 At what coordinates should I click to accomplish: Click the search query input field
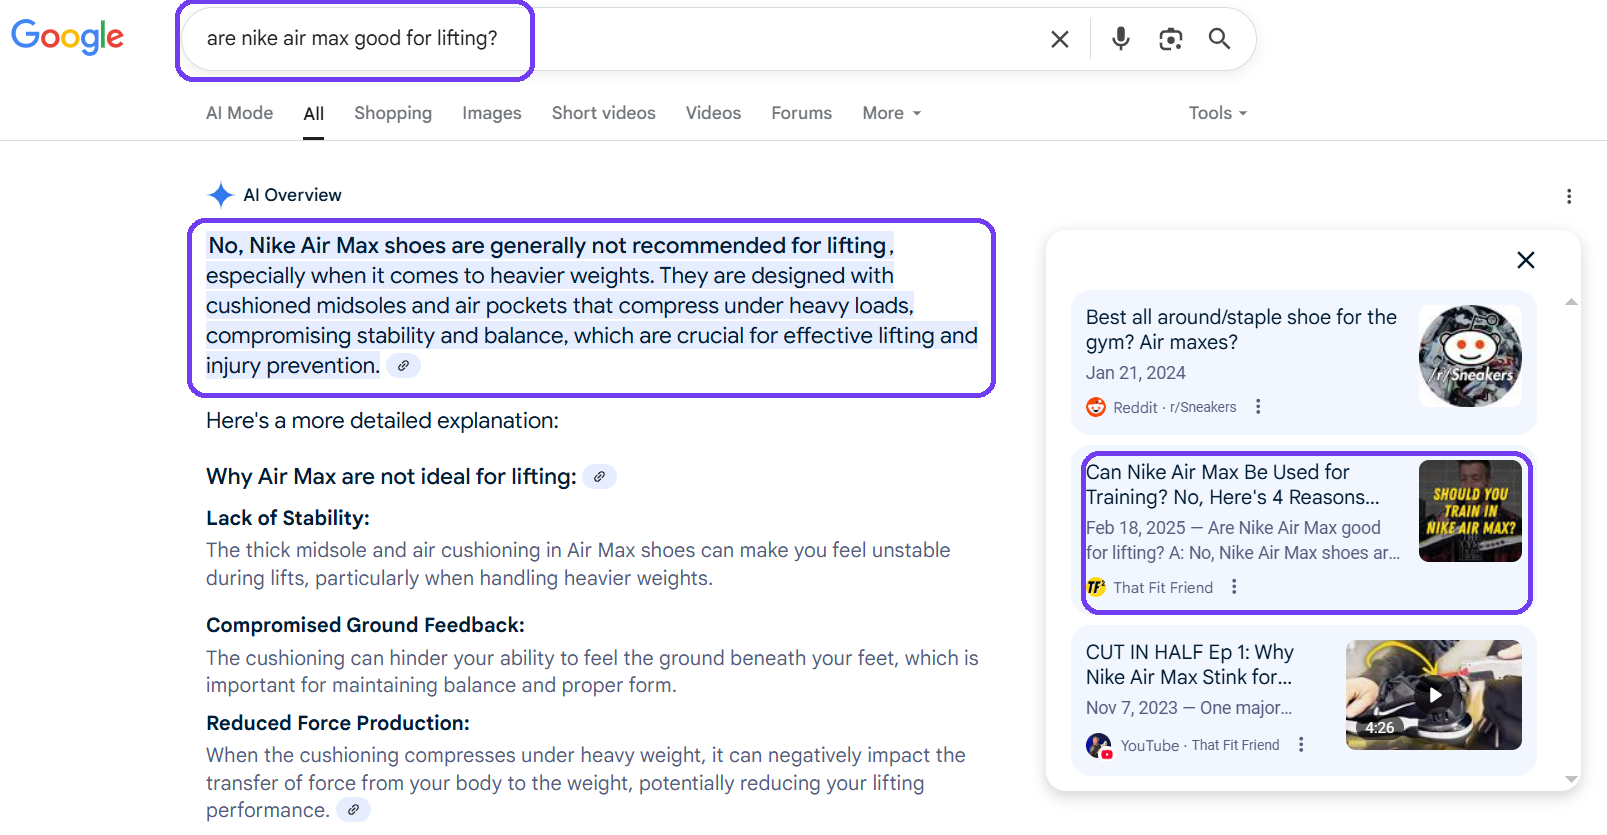coord(600,39)
